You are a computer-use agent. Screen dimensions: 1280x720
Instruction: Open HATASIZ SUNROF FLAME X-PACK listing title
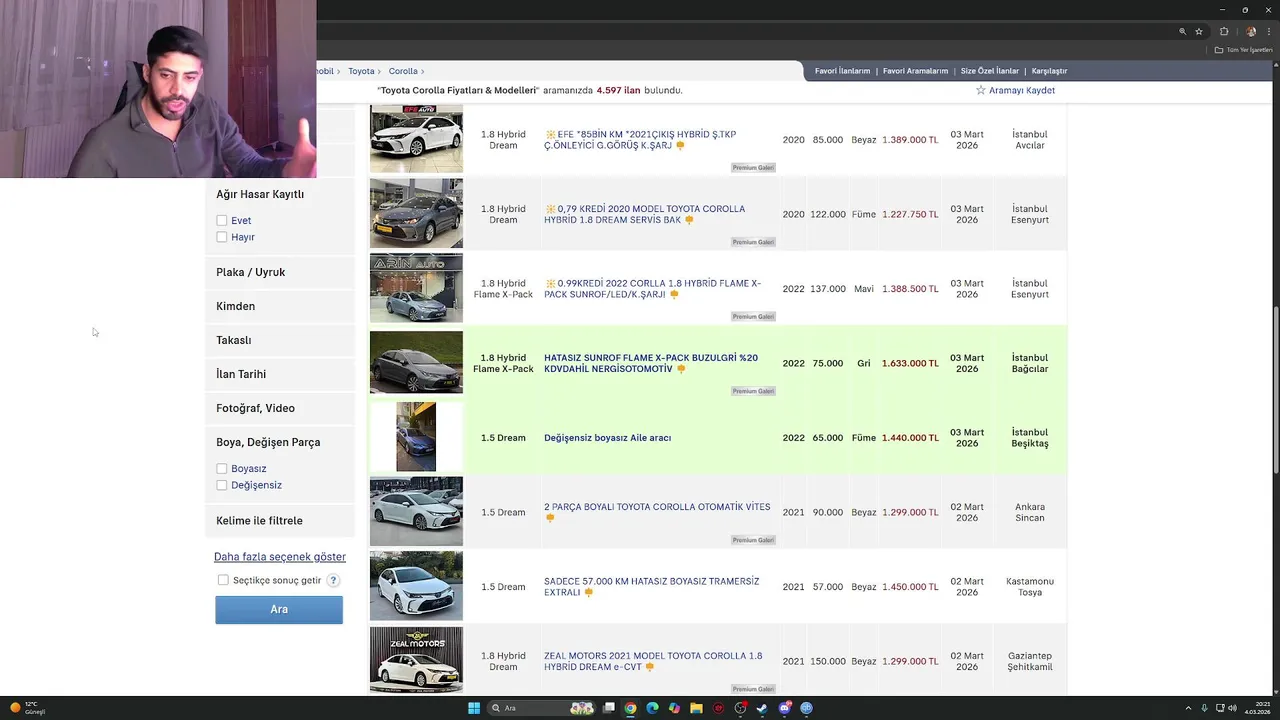[651, 363]
